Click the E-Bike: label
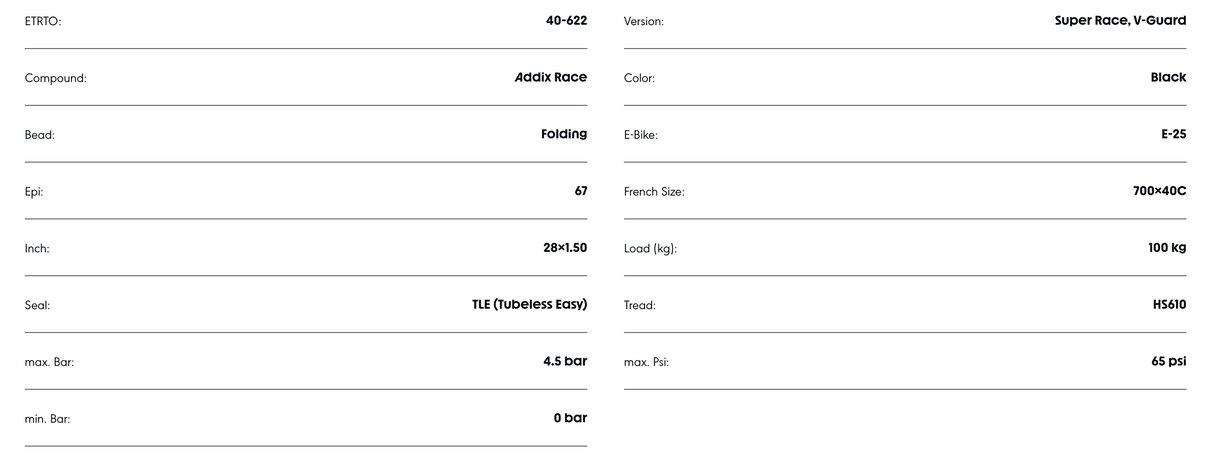Screen dimensions: 1214x458 click(x=640, y=135)
